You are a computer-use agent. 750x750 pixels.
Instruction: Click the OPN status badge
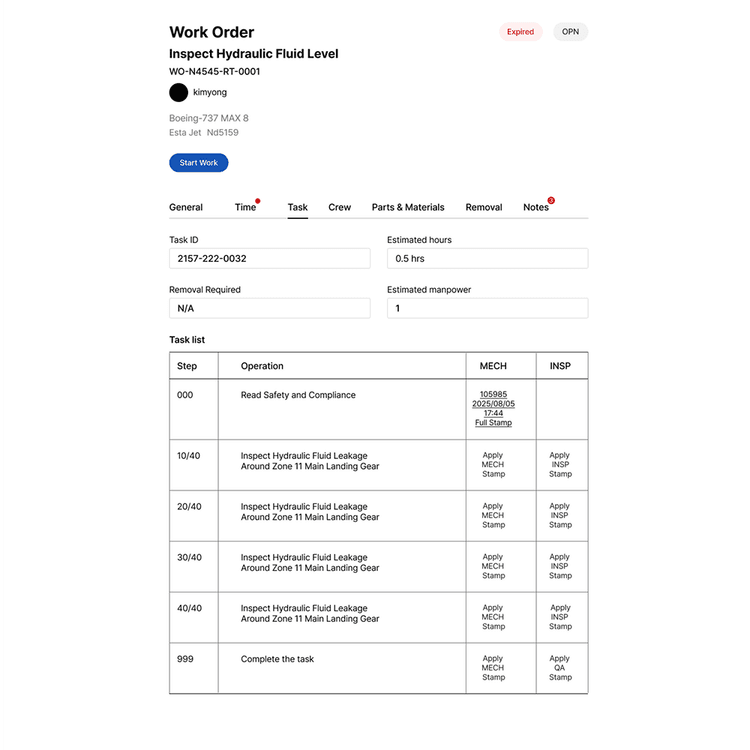(570, 32)
